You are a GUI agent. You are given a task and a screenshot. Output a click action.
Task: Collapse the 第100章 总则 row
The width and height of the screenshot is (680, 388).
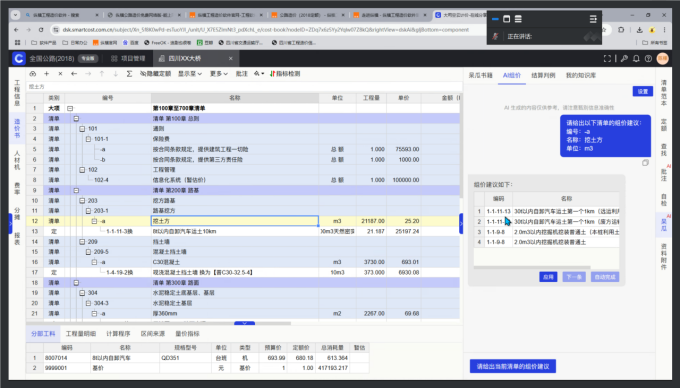click(x=76, y=118)
